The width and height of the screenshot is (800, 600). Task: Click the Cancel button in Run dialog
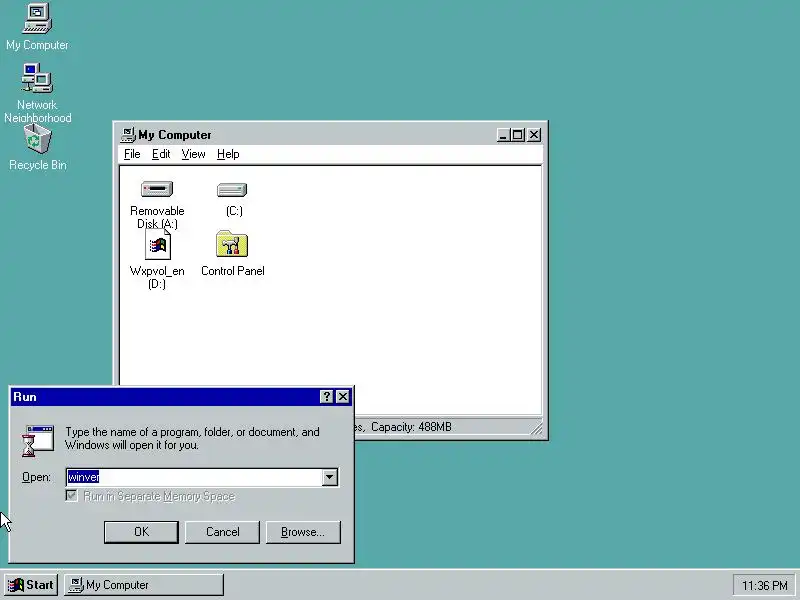(x=222, y=532)
